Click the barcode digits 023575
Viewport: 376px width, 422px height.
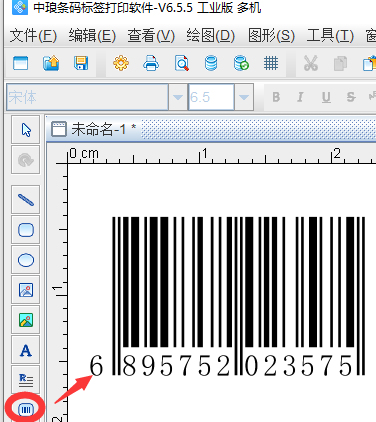(x=299, y=366)
